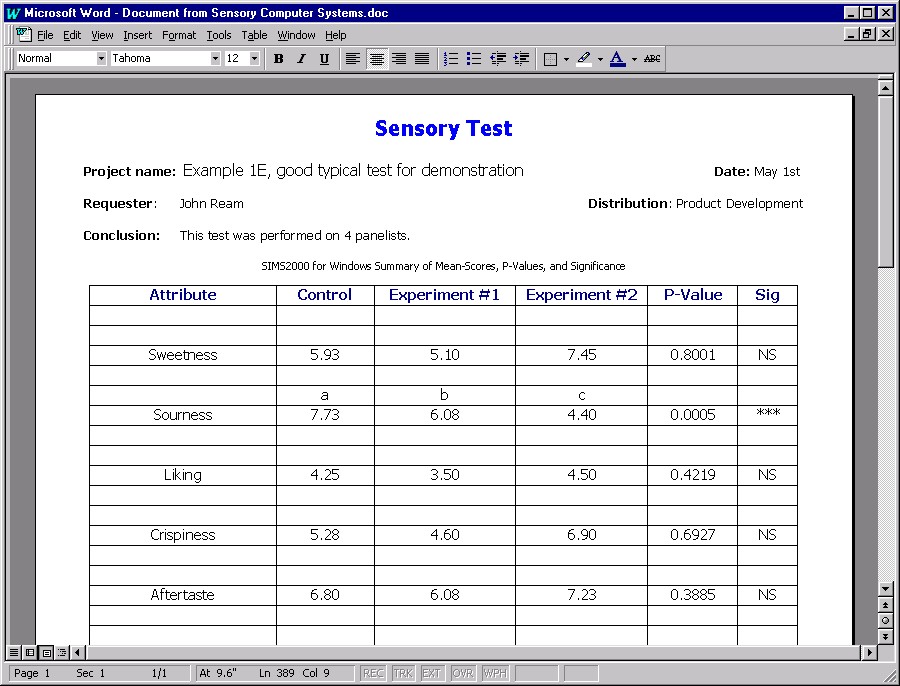Switch to Outline view in bottom-left
This screenshot has height=686, width=900.
pos(62,653)
